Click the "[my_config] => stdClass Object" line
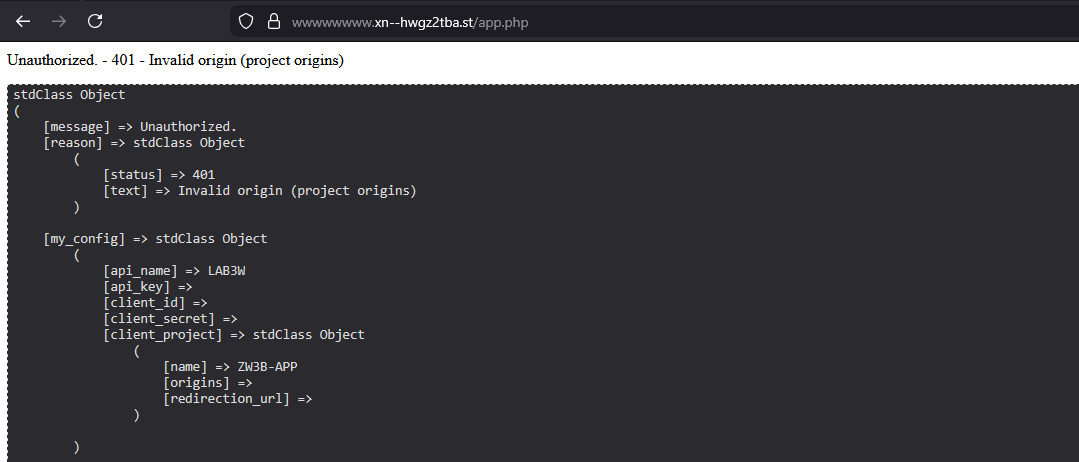The image size is (1079, 462). (155, 239)
